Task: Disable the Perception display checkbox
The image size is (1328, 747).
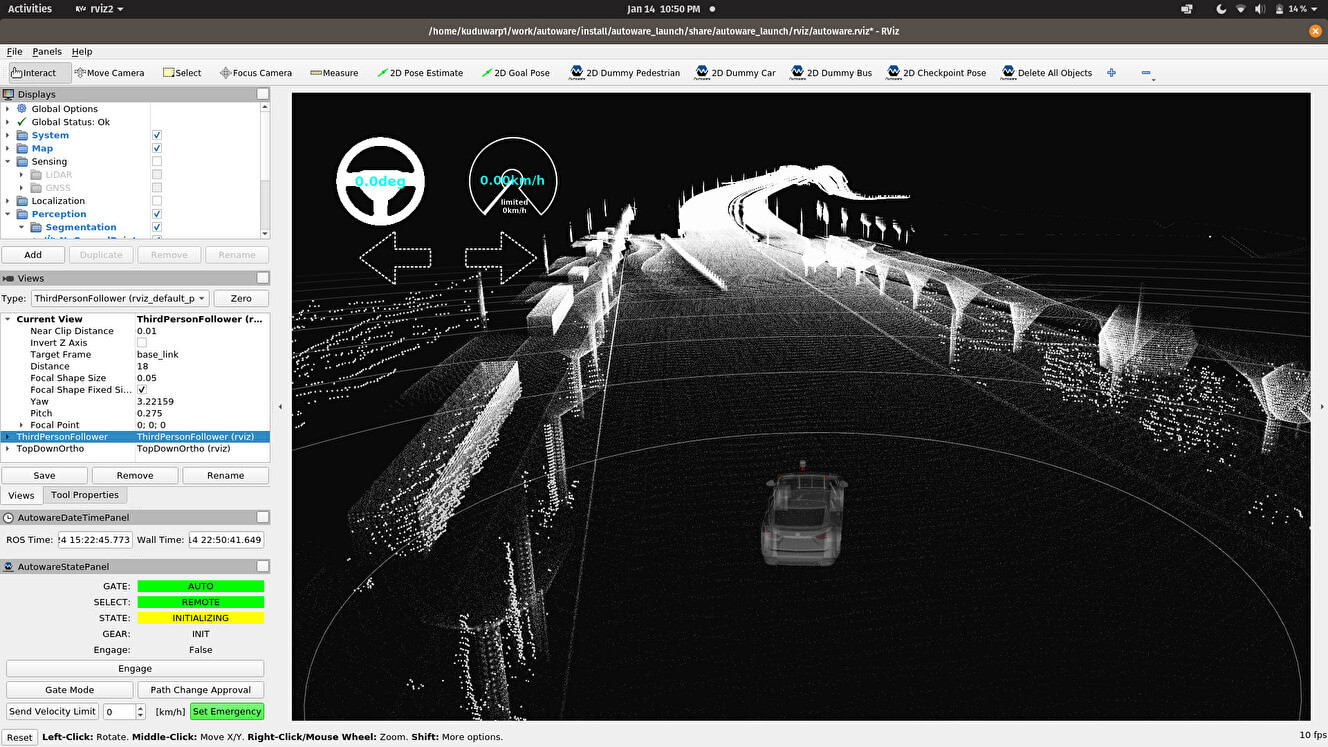Action: pos(156,214)
